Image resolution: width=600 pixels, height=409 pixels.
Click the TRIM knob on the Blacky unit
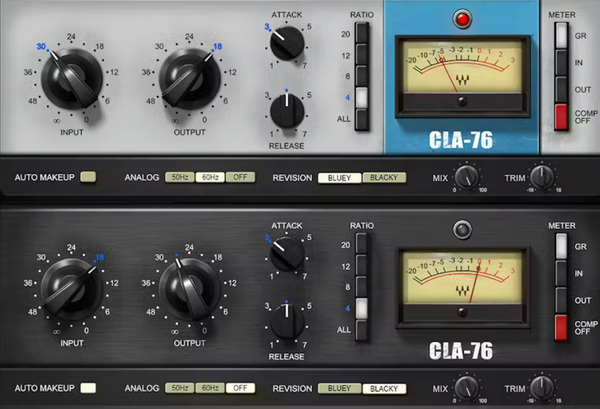(542, 388)
